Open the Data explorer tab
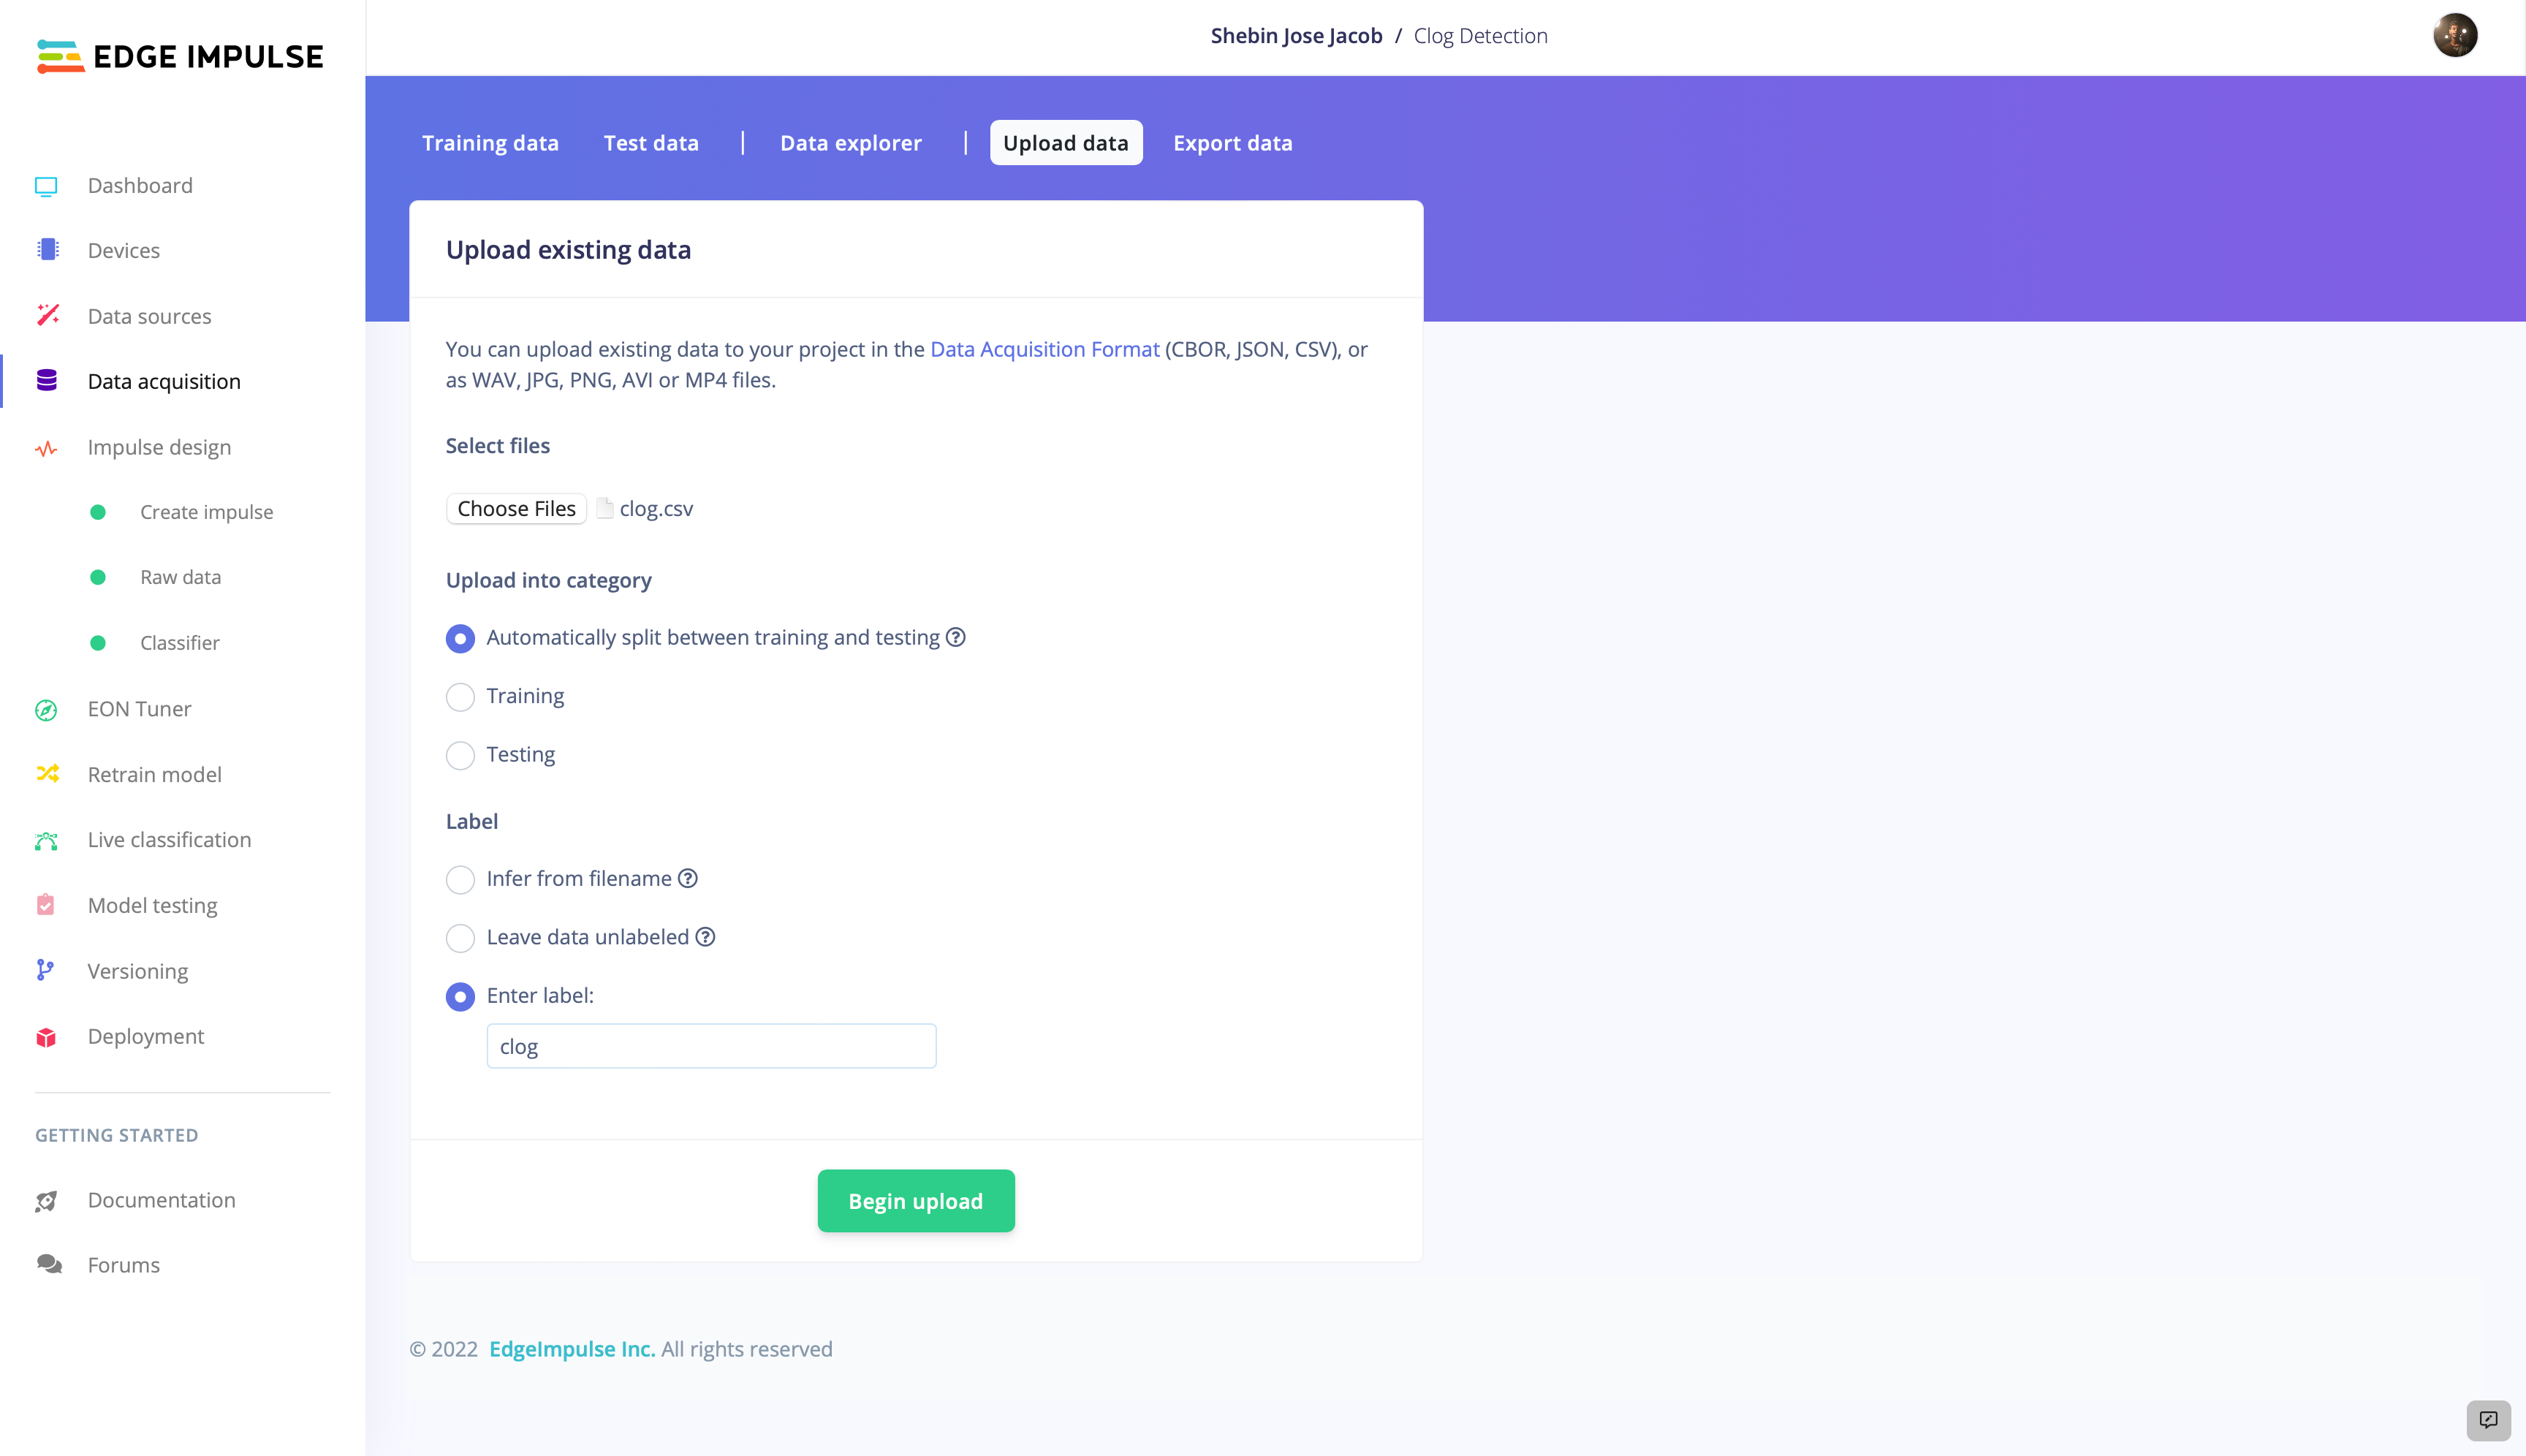This screenshot has width=2526, height=1456. pyautogui.click(x=851, y=143)
